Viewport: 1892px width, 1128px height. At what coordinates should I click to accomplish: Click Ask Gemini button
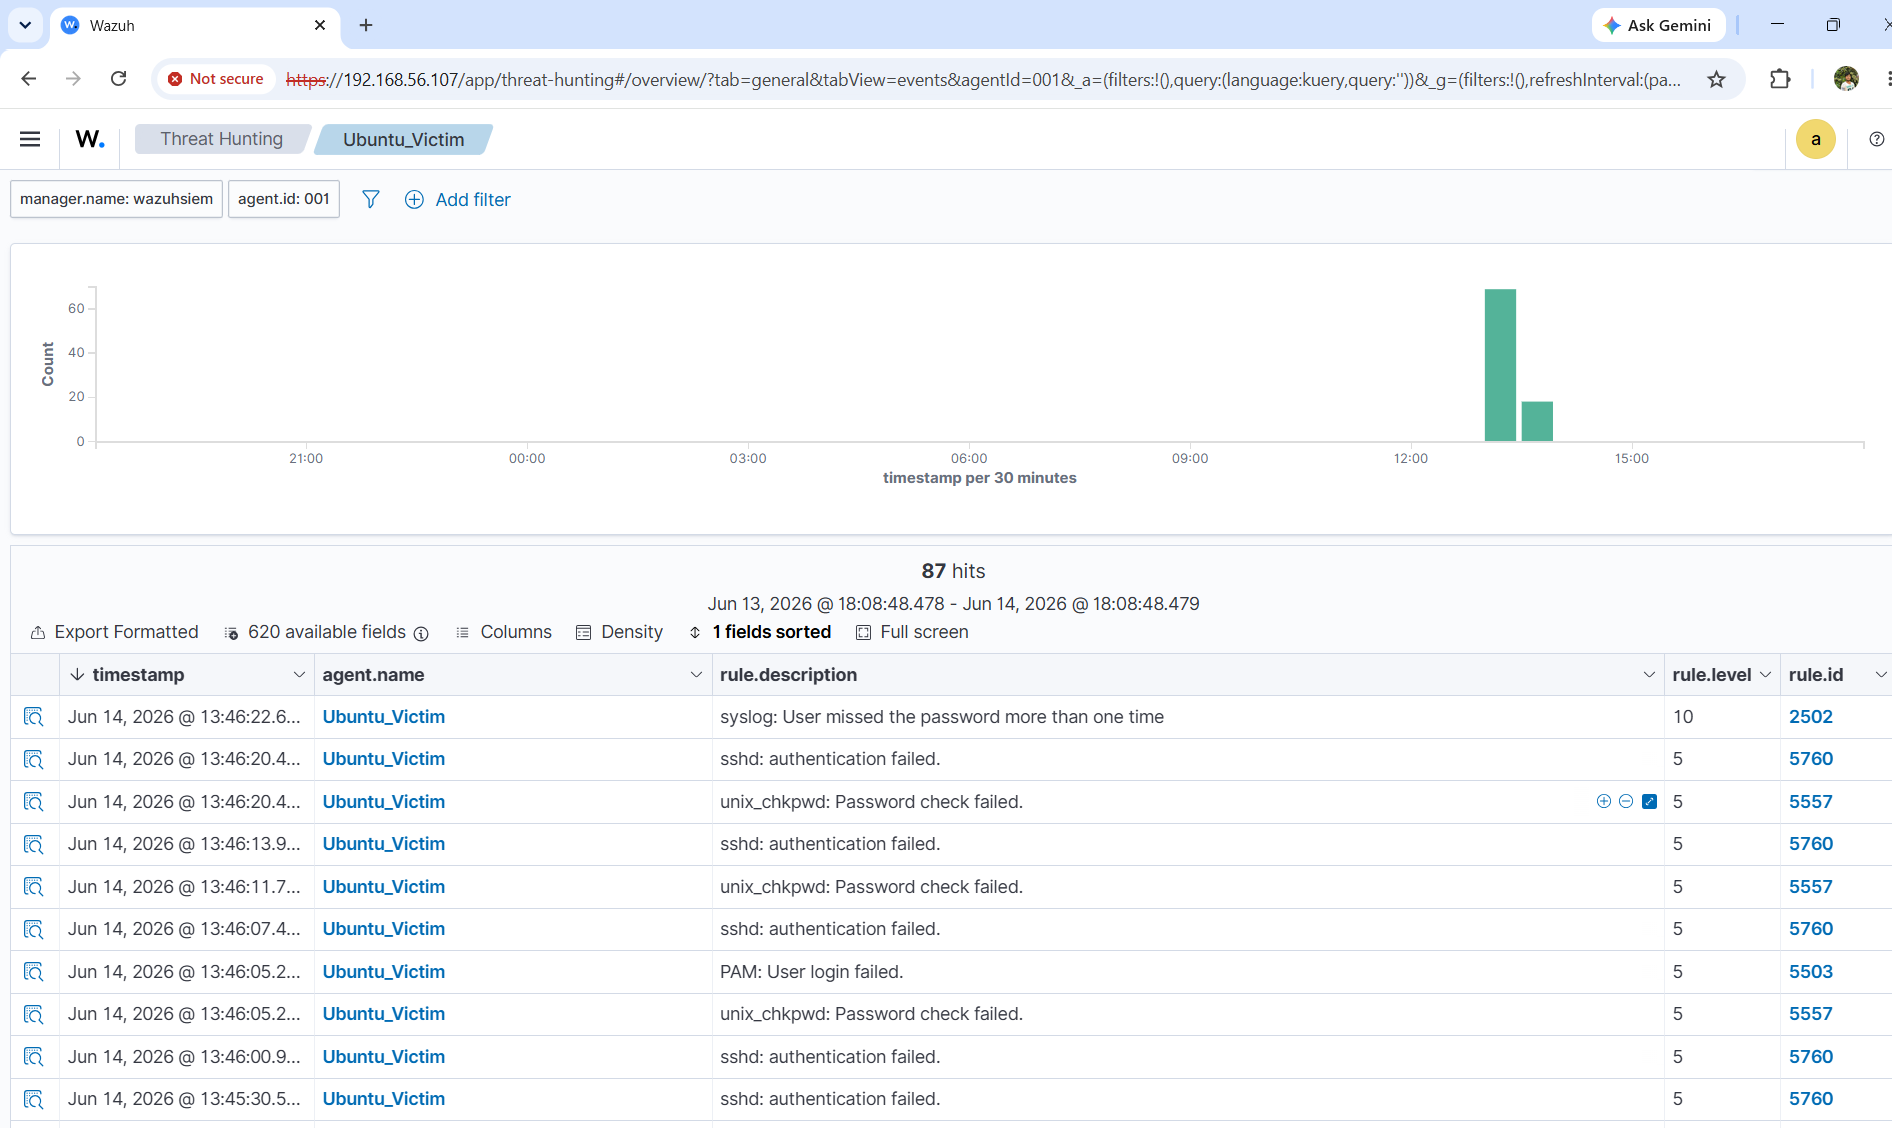1658,25
